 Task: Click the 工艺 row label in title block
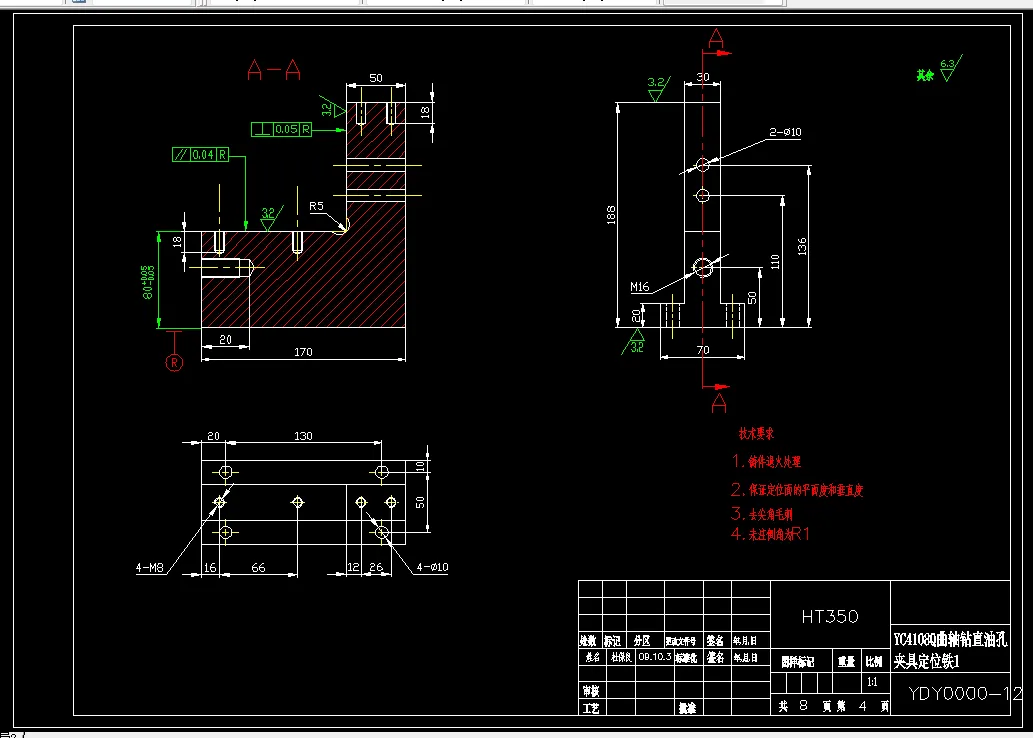point(590,708)
